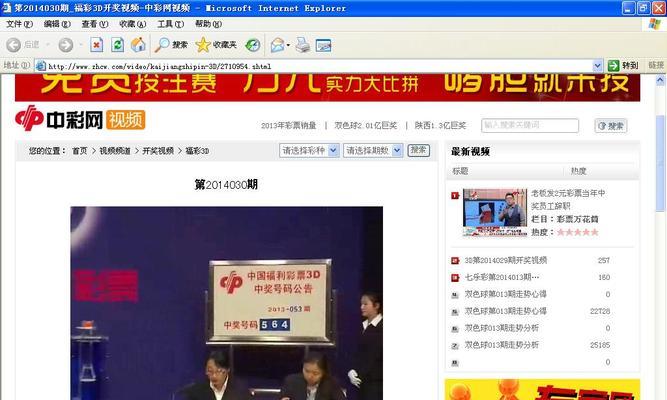Click the 首页 breadcrumb link
The height and width of the screenshot is (400, 667).
[x=80, y=151]
